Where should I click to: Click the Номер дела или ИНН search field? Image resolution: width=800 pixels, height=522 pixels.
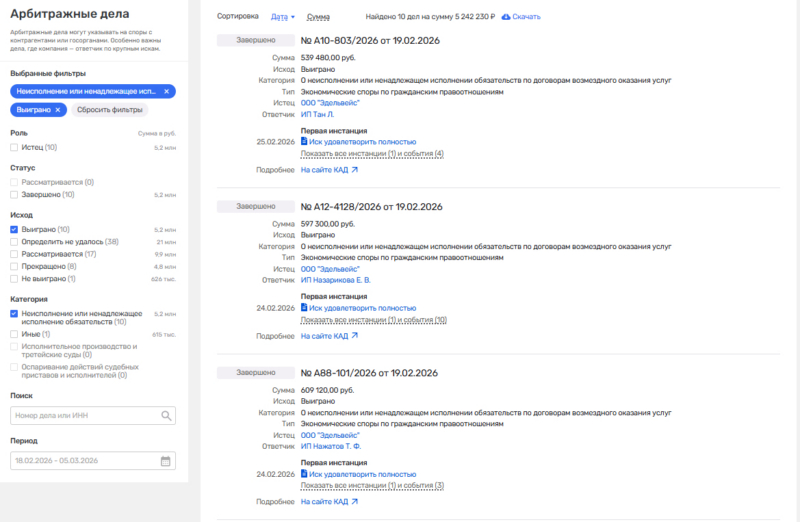(85, 415)
